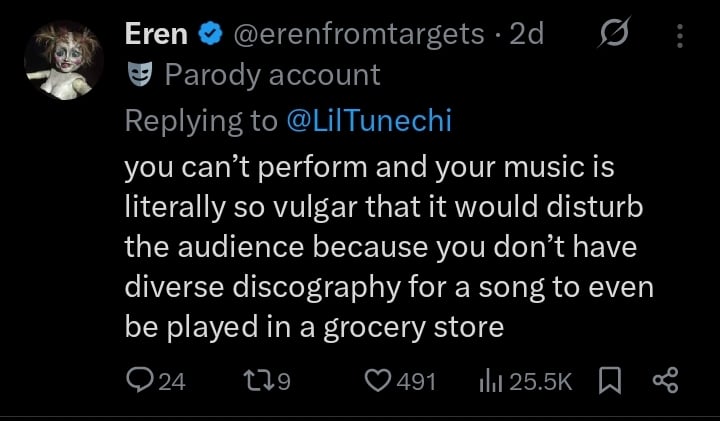Click the reply count 24
The image size is (720, 421).
[172, 381]
